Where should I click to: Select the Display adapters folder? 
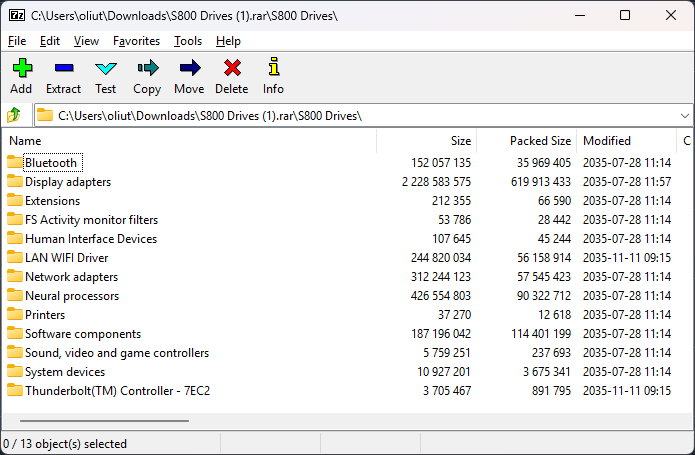(x=68, y=182)
